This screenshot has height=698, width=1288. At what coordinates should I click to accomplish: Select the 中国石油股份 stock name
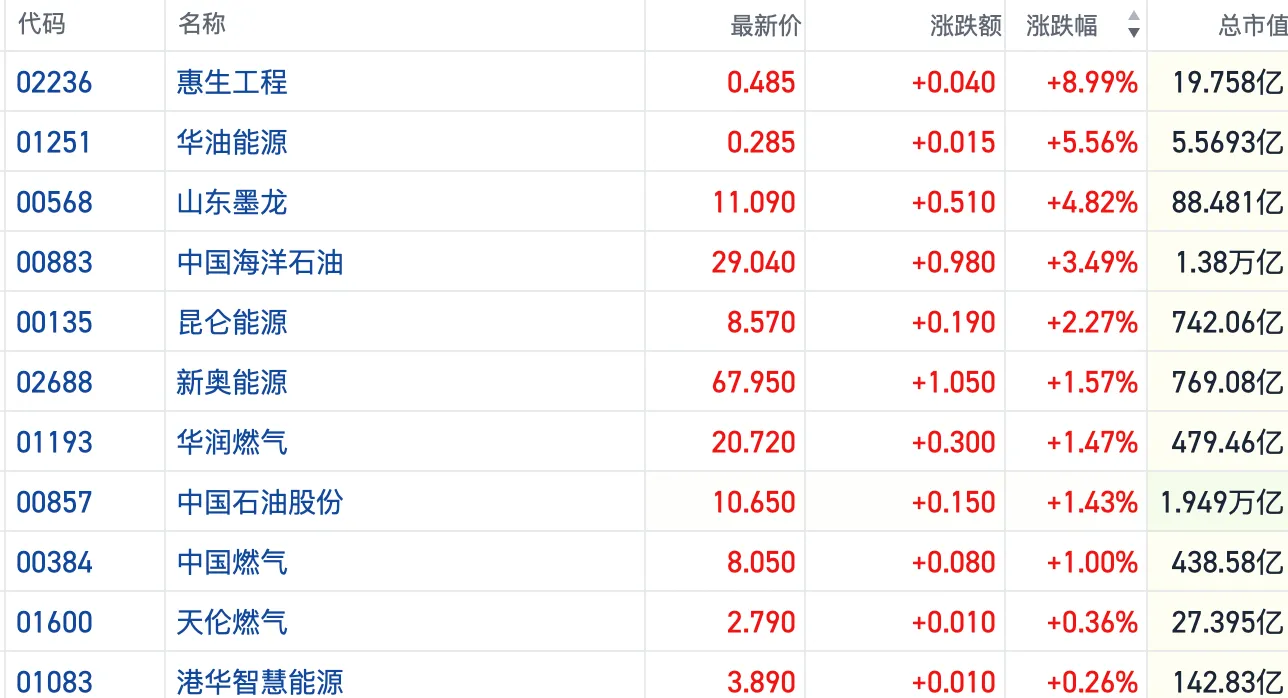coord(260,502)
